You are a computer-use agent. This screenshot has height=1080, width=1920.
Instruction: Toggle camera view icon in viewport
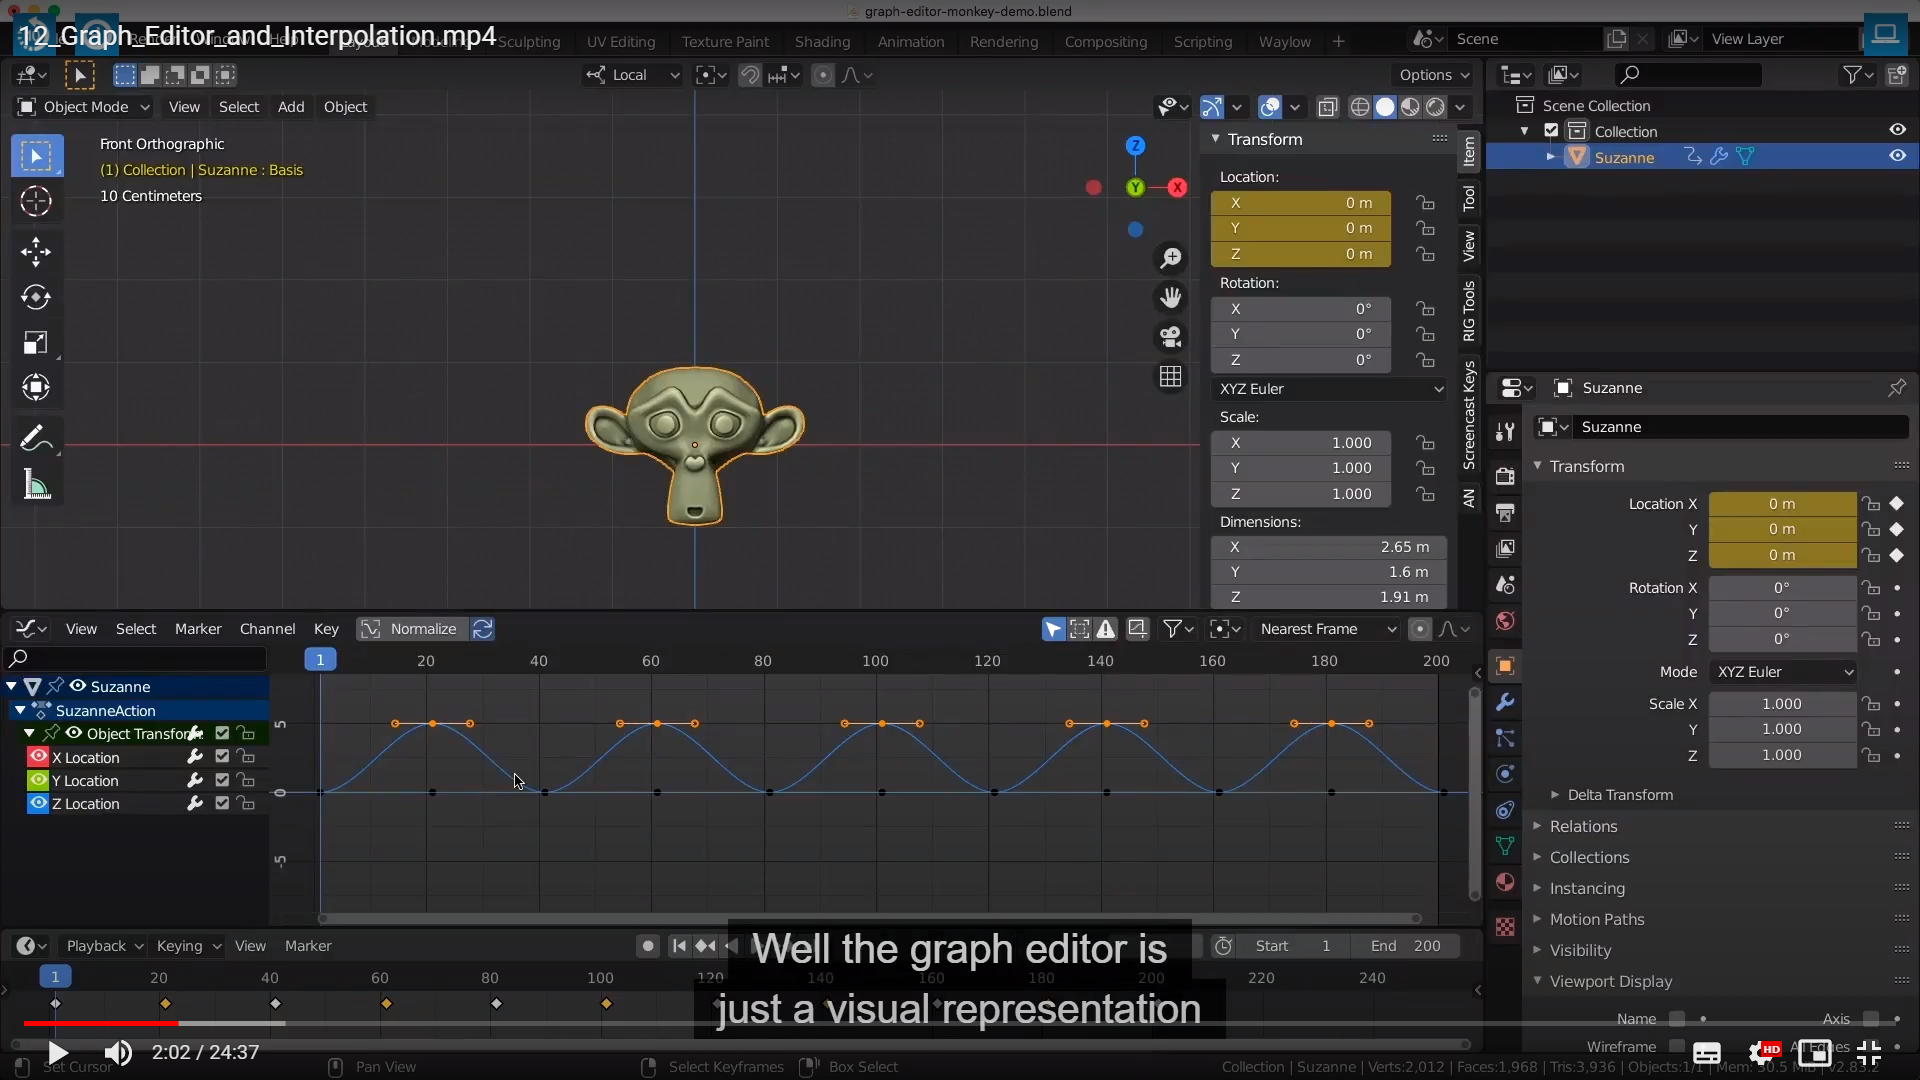tap(1171, 337)
